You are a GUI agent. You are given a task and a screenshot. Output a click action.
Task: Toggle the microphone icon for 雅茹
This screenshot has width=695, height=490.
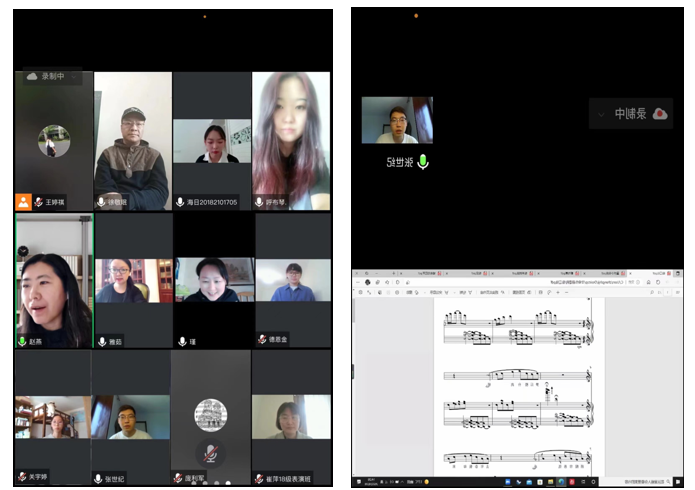[101, 341]
